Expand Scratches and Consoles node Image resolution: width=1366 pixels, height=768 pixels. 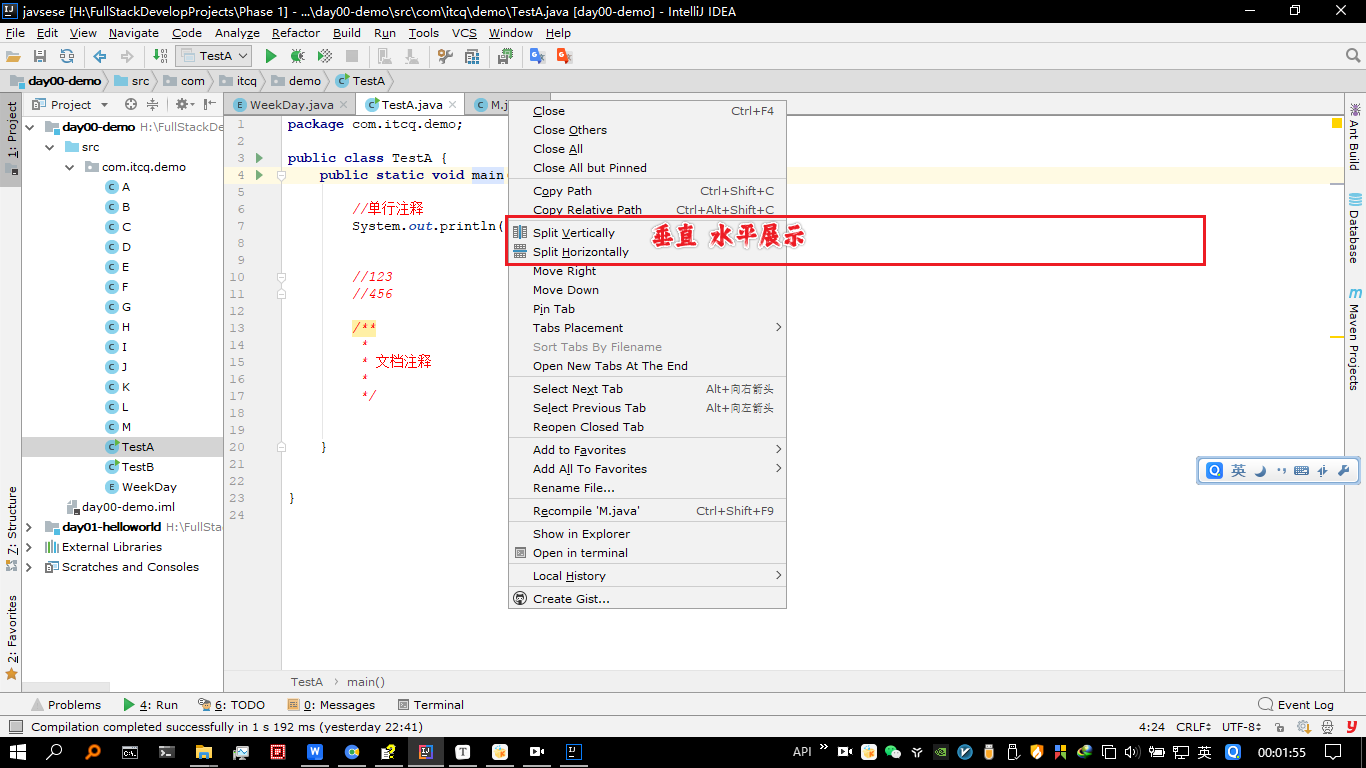point(29,567)
